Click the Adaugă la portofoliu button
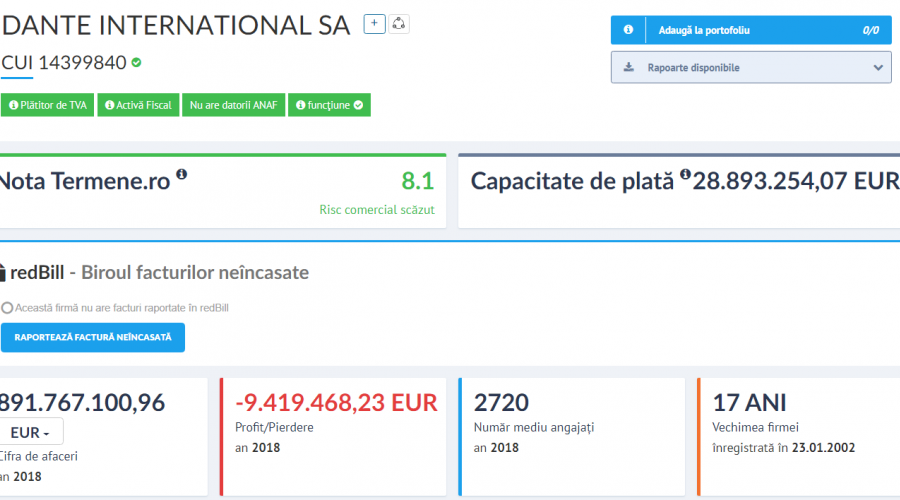Screen dimensions: 900x500 coord(751,30)
